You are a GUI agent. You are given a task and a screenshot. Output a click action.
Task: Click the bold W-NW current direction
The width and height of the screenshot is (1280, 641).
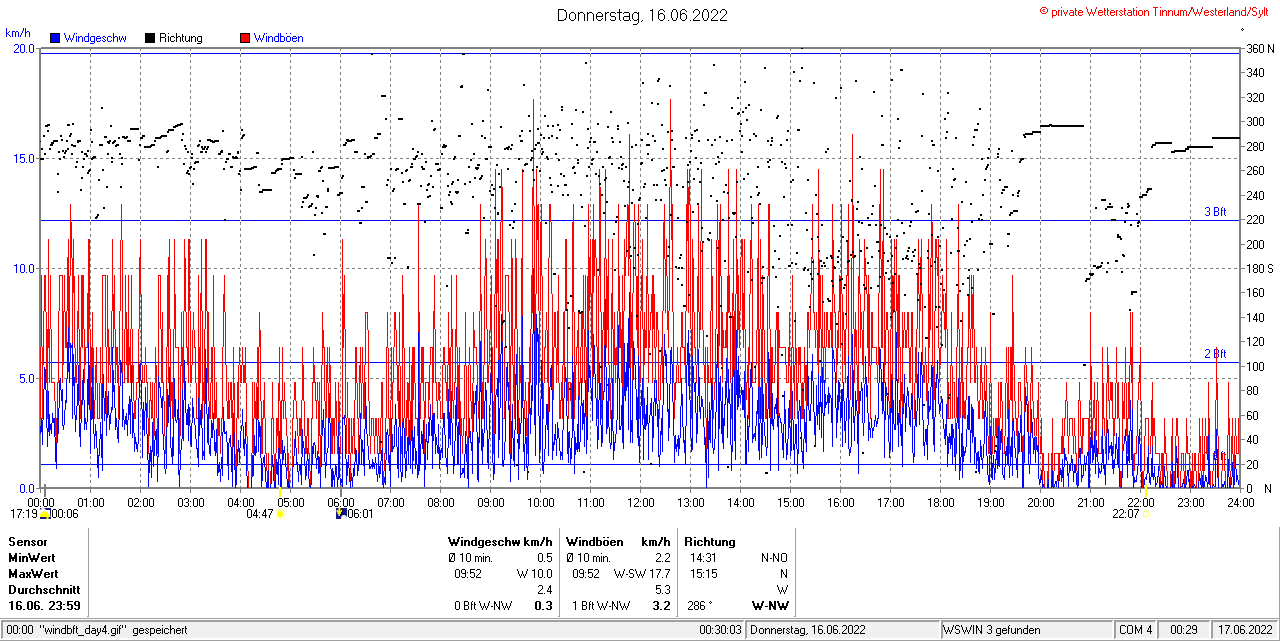[x=770, y=605]
